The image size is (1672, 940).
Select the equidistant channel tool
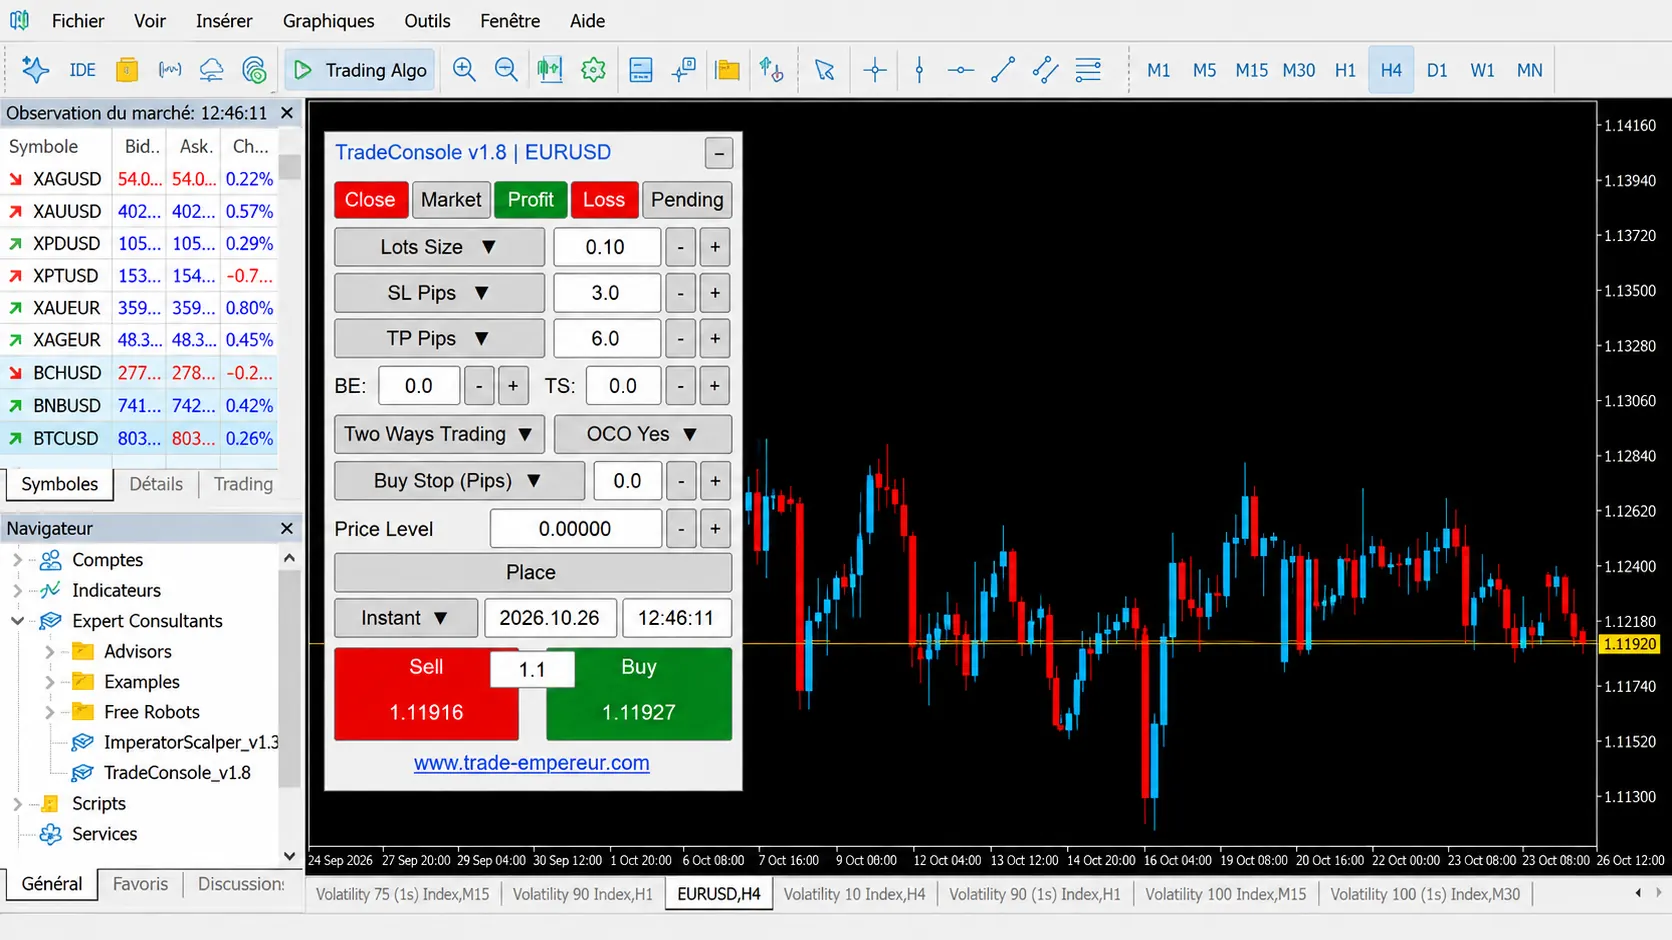point(1045,70)
